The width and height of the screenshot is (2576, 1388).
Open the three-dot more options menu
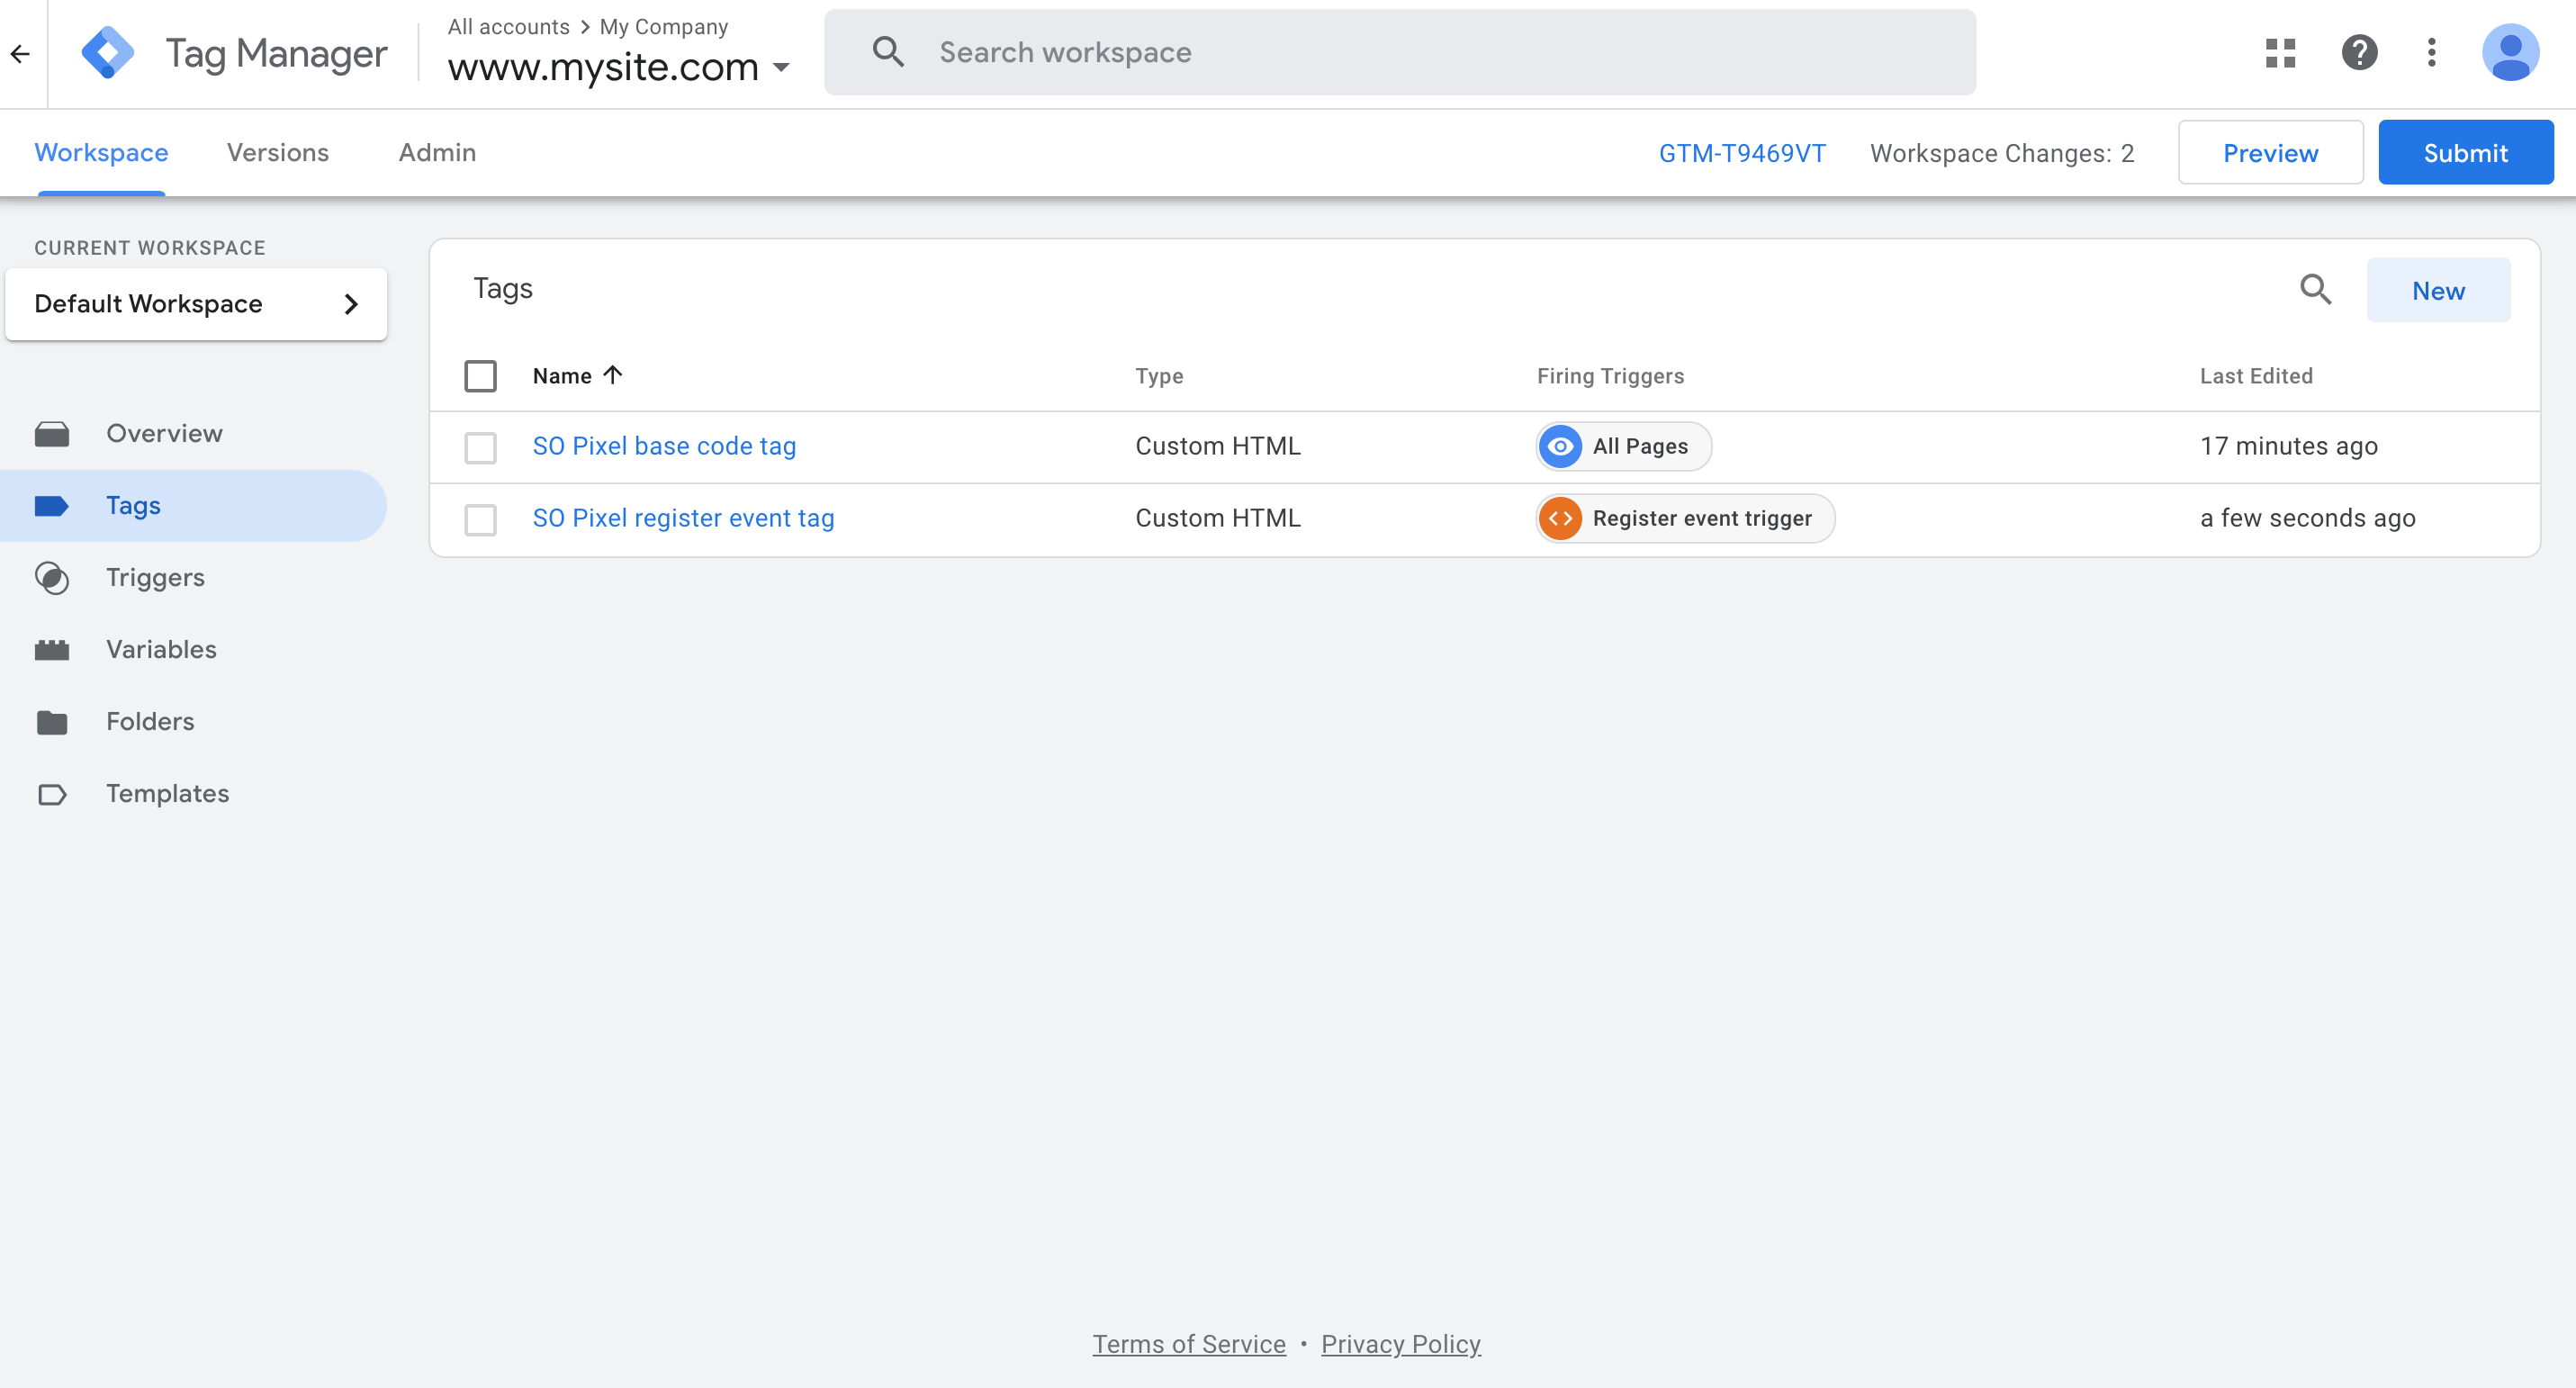click(x=2432, y=53)
